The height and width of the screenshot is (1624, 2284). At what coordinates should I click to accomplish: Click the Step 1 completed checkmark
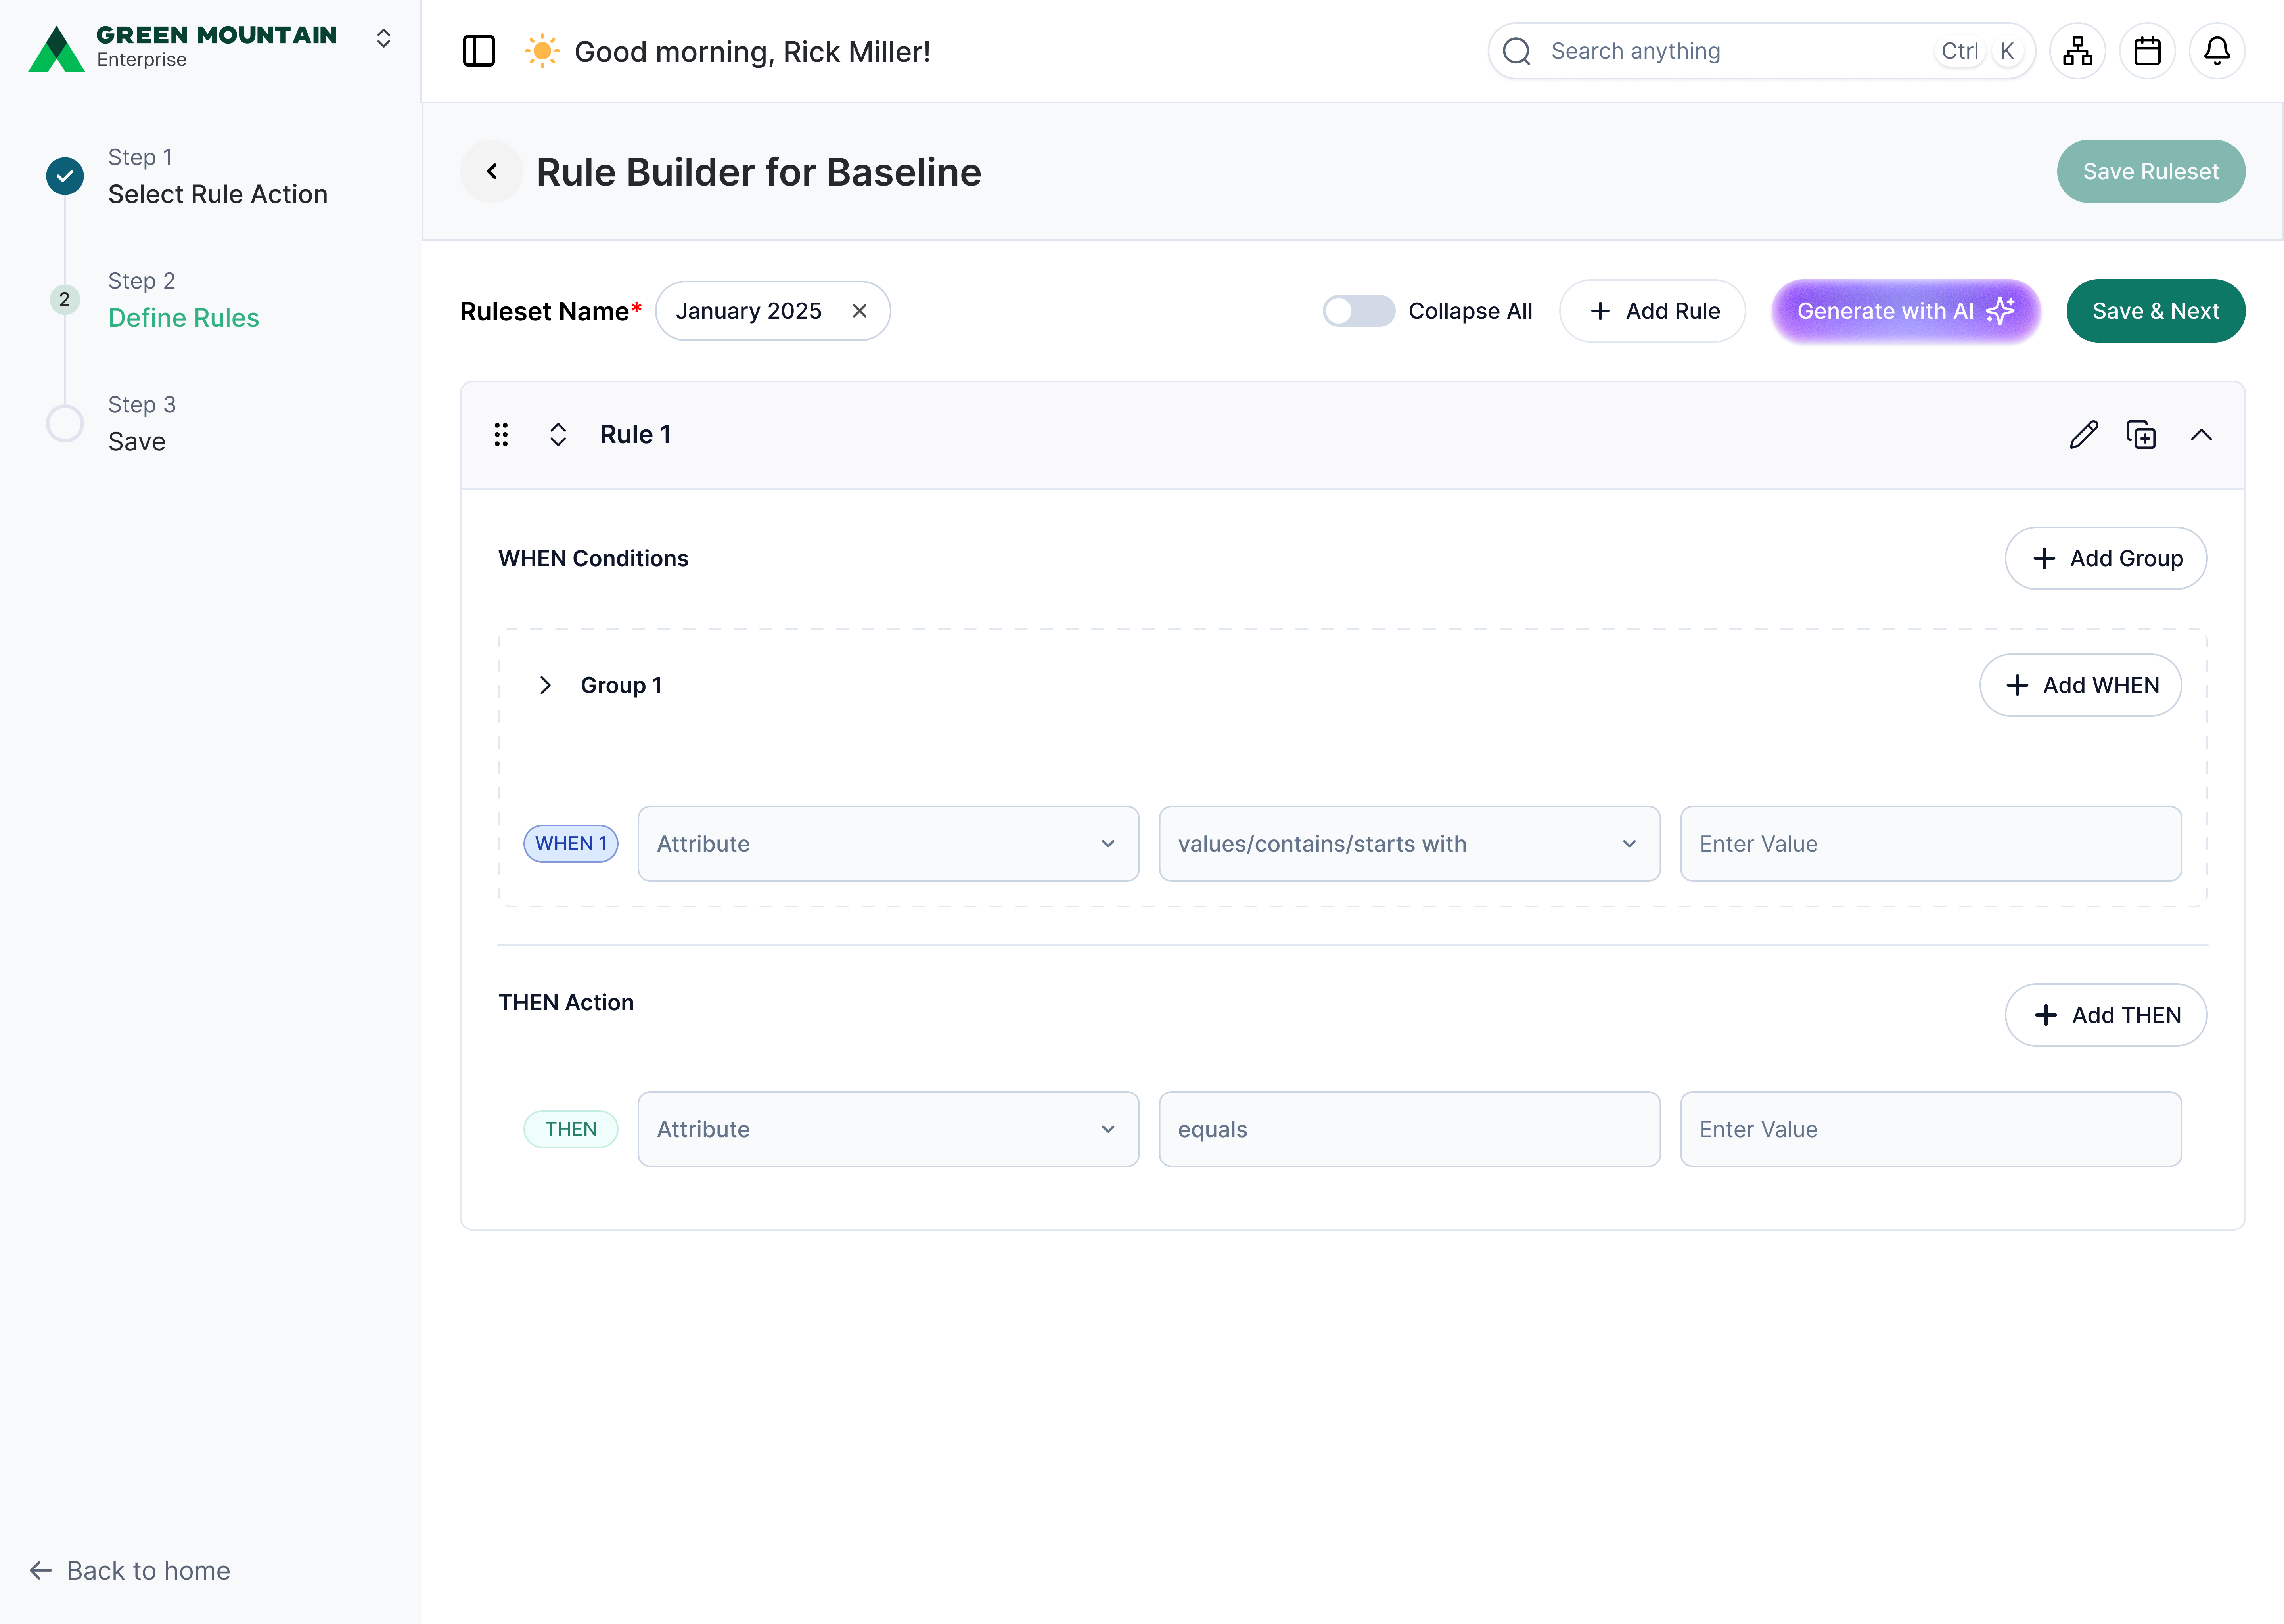point(65,176)
